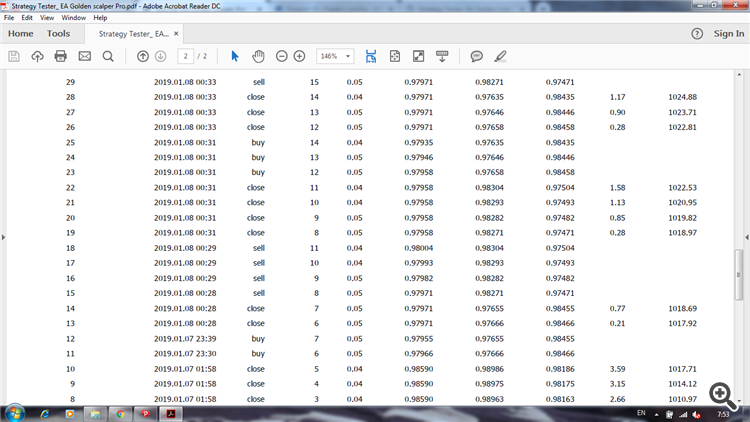Click profit value 1.17
Screen dimensions: 750x422
coord(617,97)
